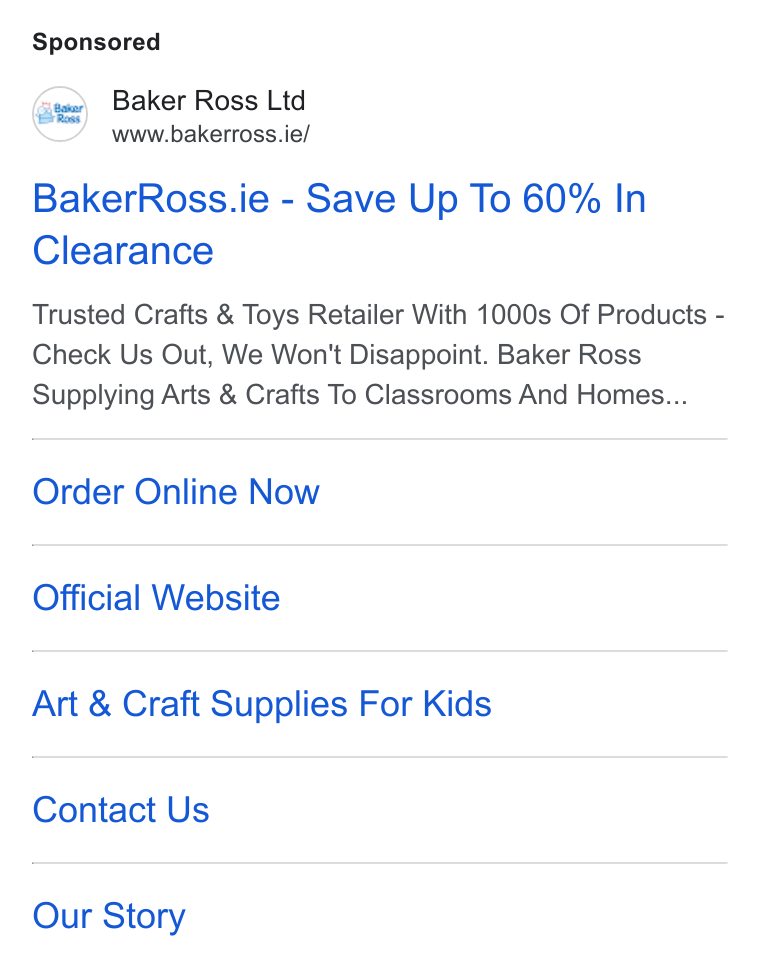This screenshot has height=968, width=760.
Task: Visit the Official Website sitelink
Action: tap(156, 598)
